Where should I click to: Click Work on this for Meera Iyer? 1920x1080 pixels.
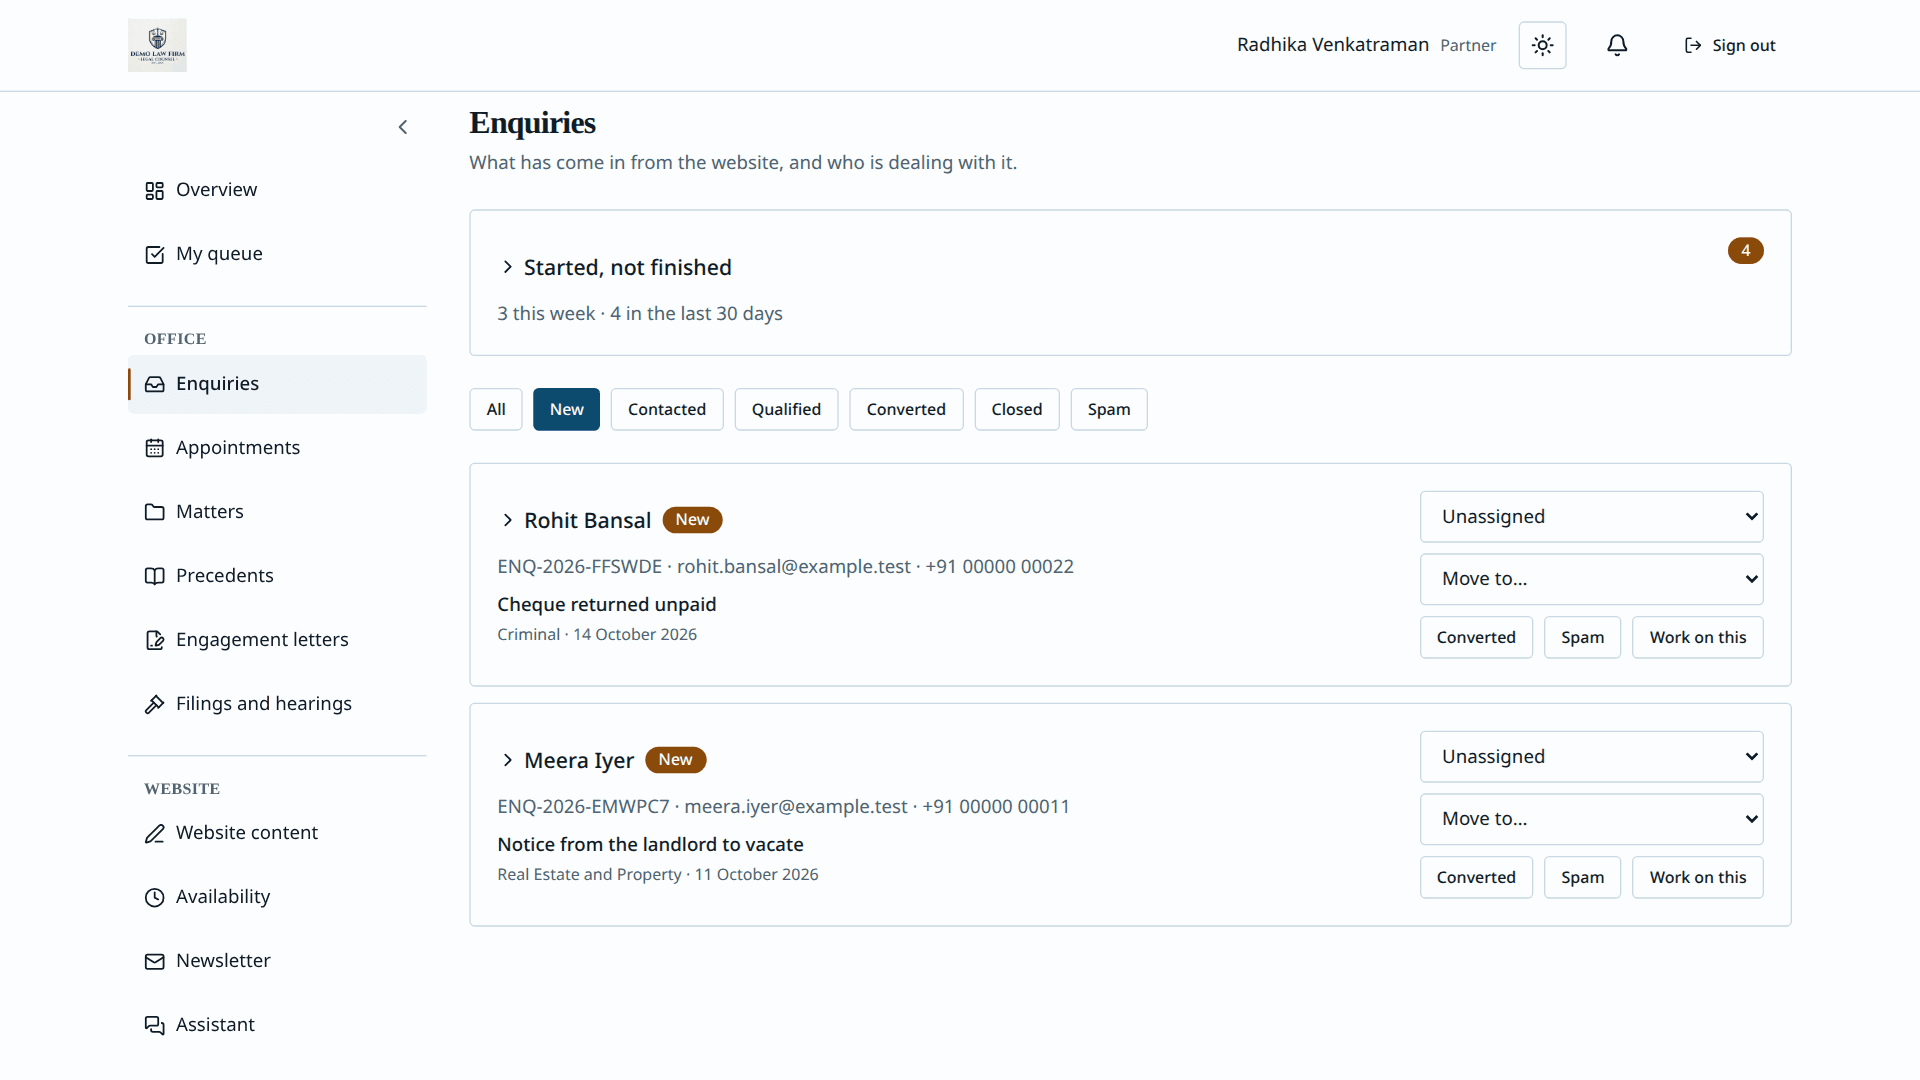[1697, 877]
